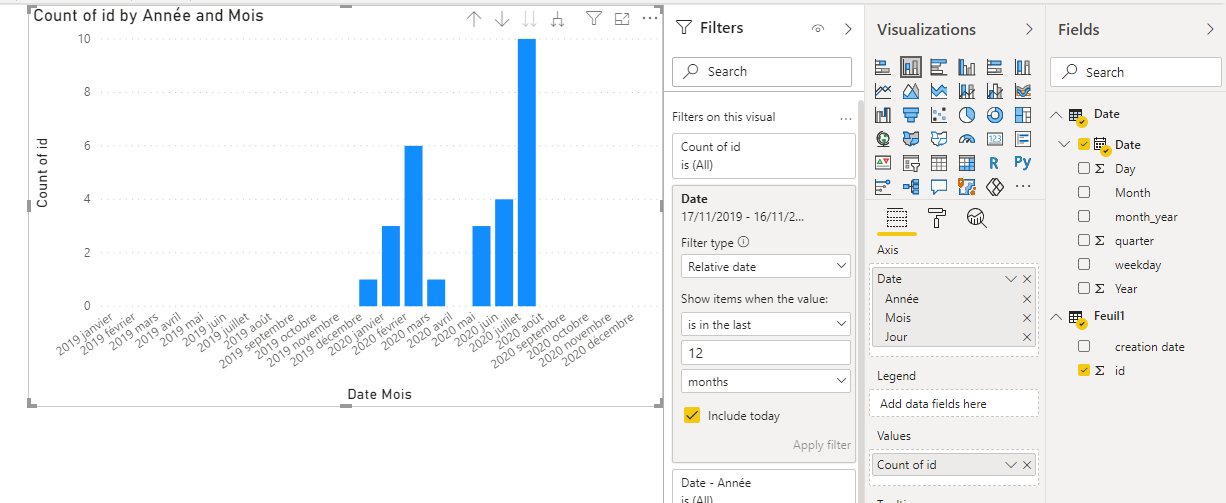Switch to the Analytics magnifier tab

coord(977,217)
